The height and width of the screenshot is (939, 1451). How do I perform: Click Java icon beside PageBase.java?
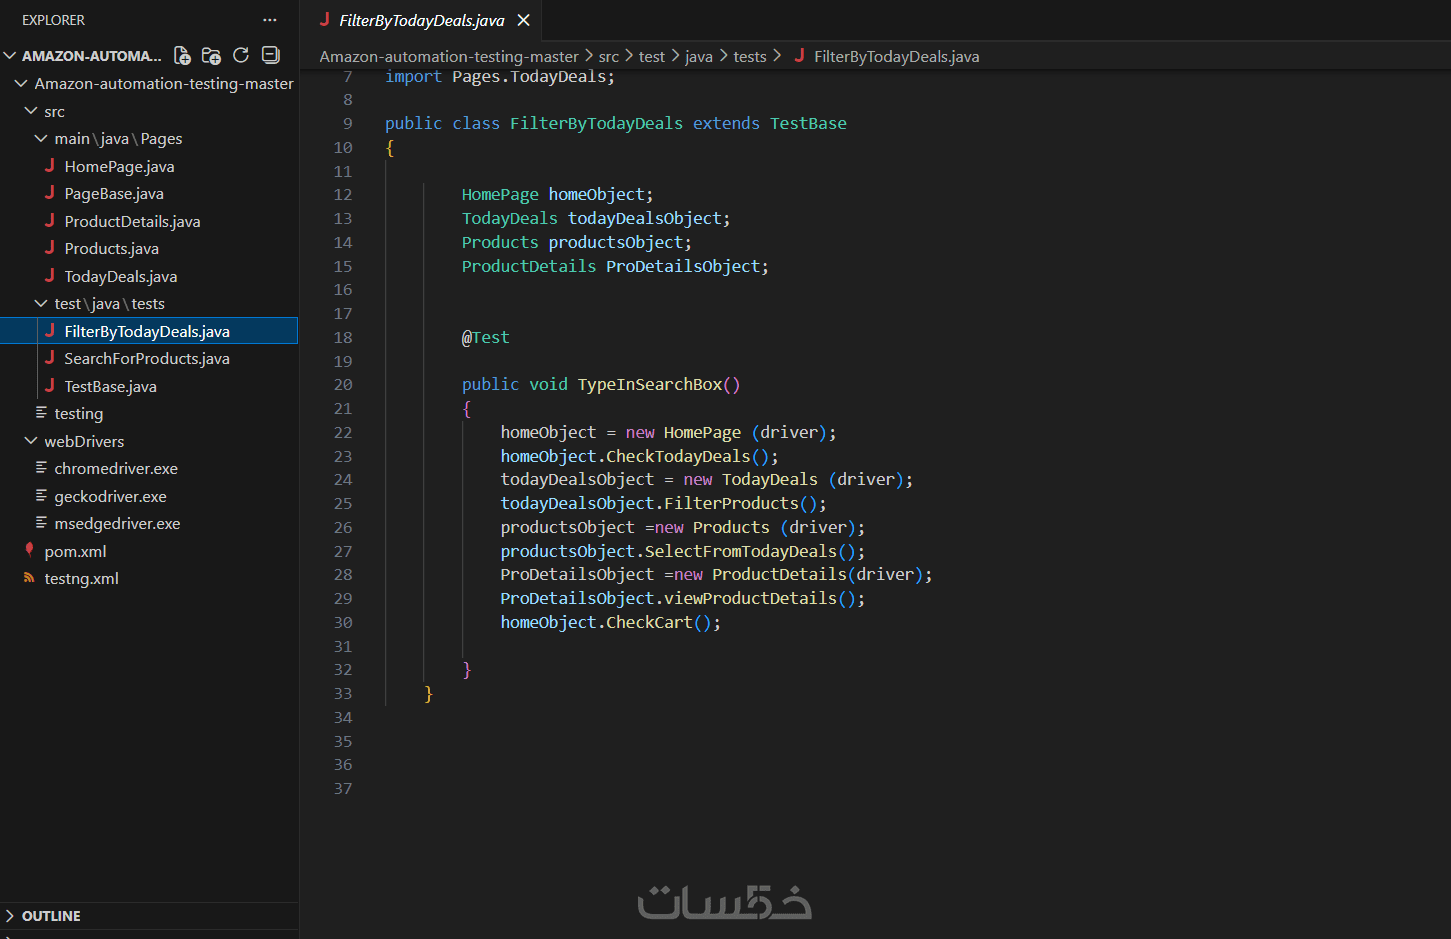pos(50,193)
